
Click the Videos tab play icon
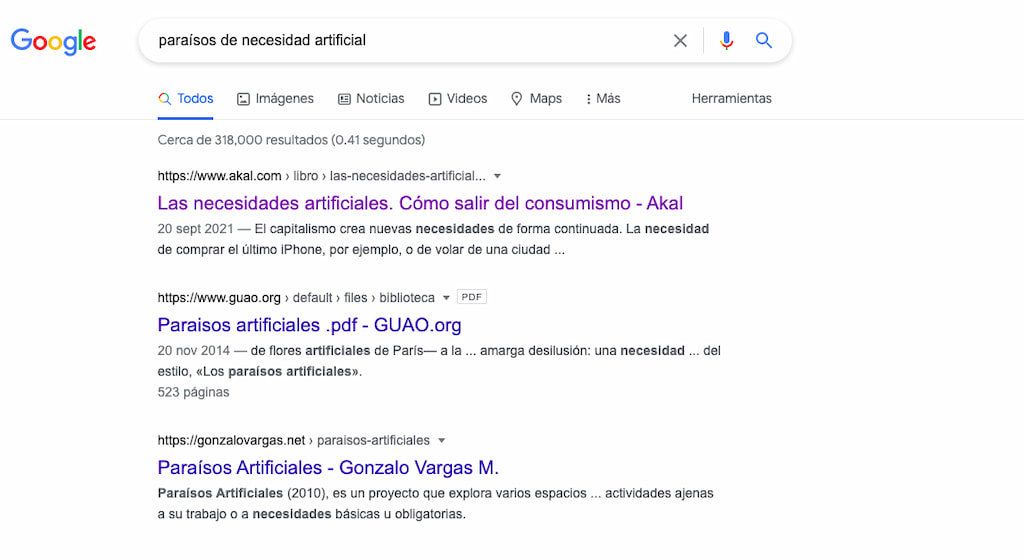coord(434,99)
